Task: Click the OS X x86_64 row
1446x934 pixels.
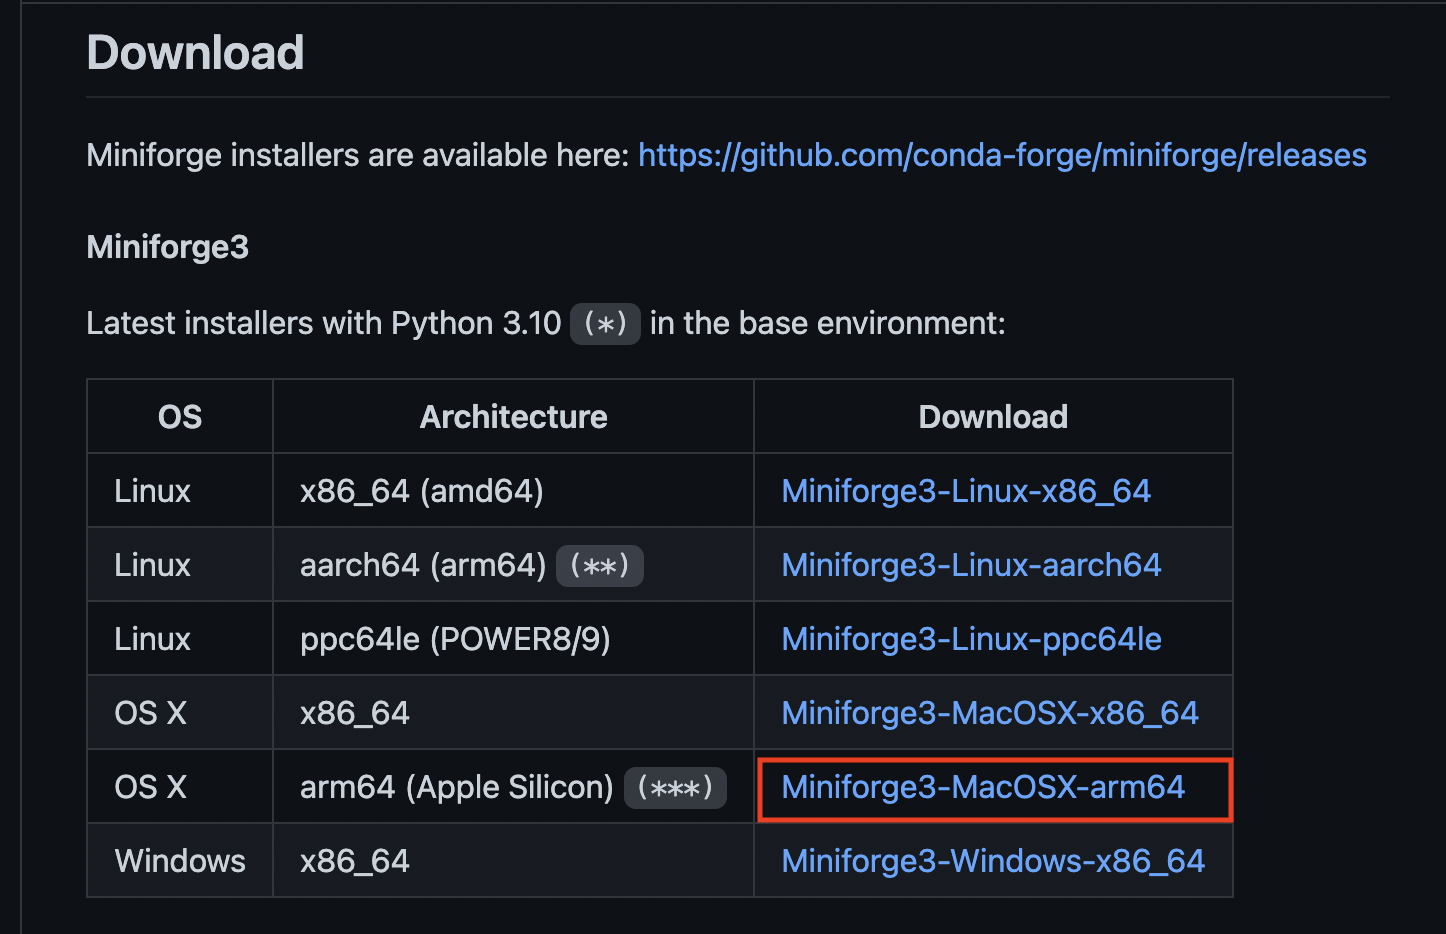Action: [x=355, y=712]
